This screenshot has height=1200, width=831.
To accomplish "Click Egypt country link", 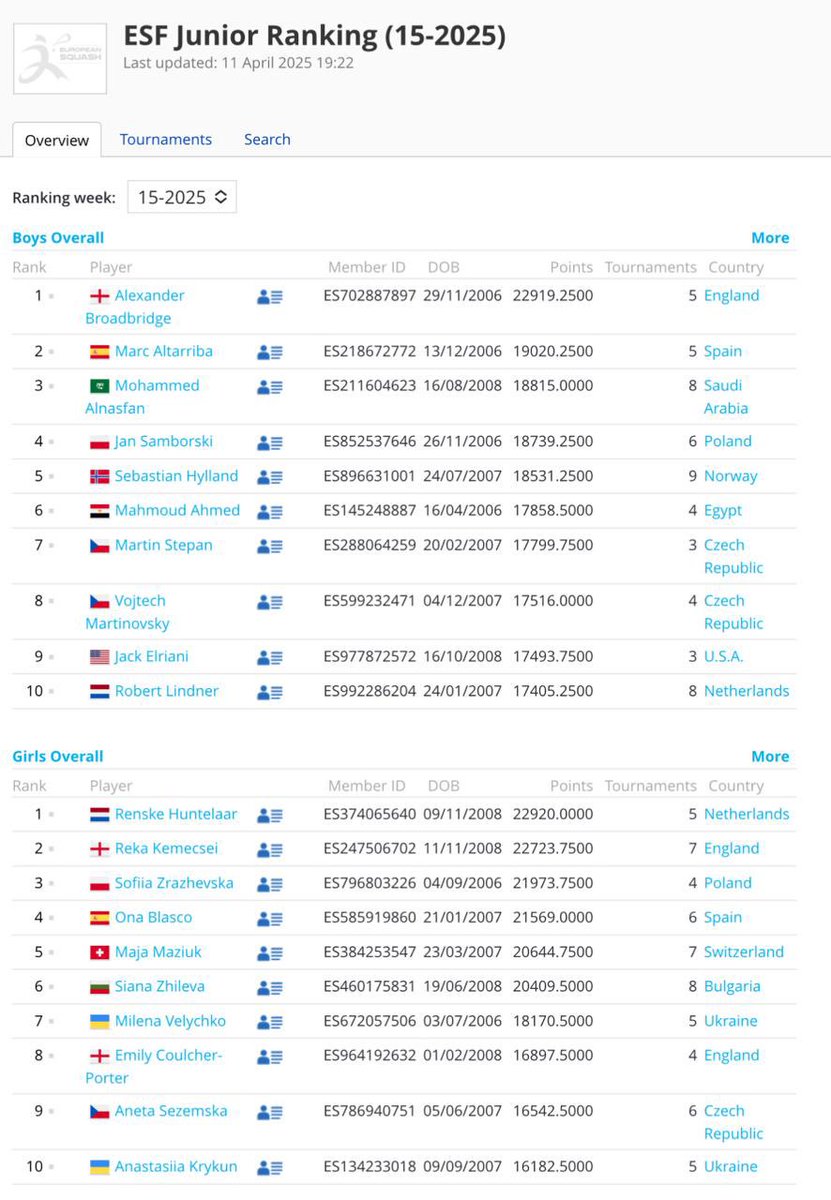I will (x=723, y=510).
